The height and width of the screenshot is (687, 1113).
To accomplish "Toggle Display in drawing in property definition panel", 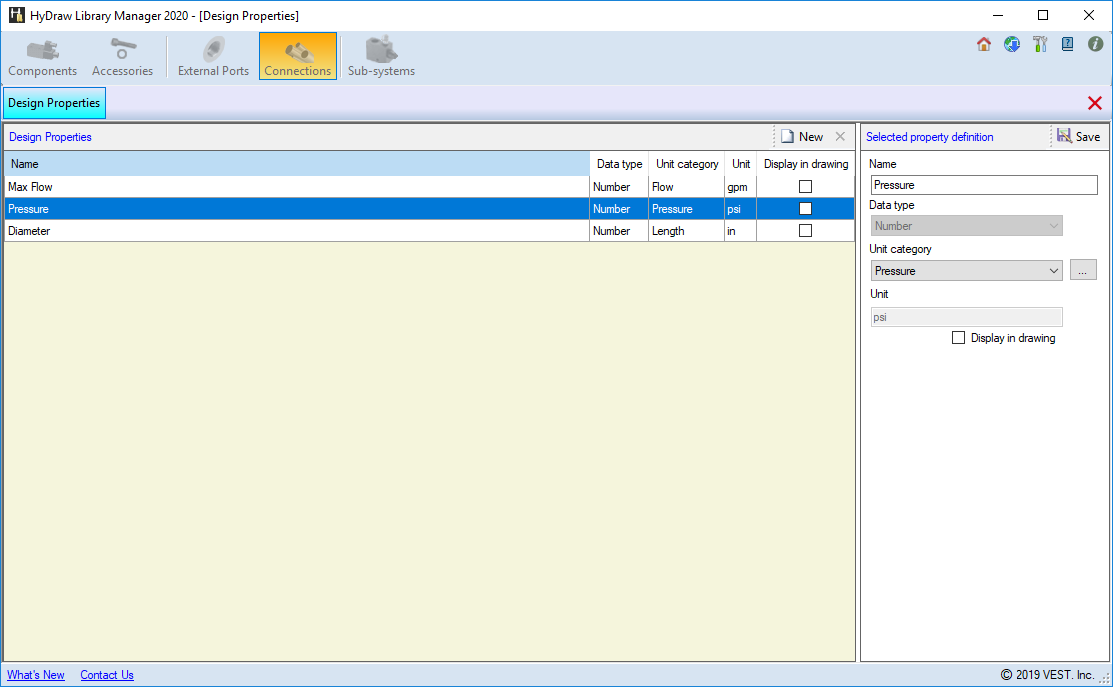I will [959, 338].
